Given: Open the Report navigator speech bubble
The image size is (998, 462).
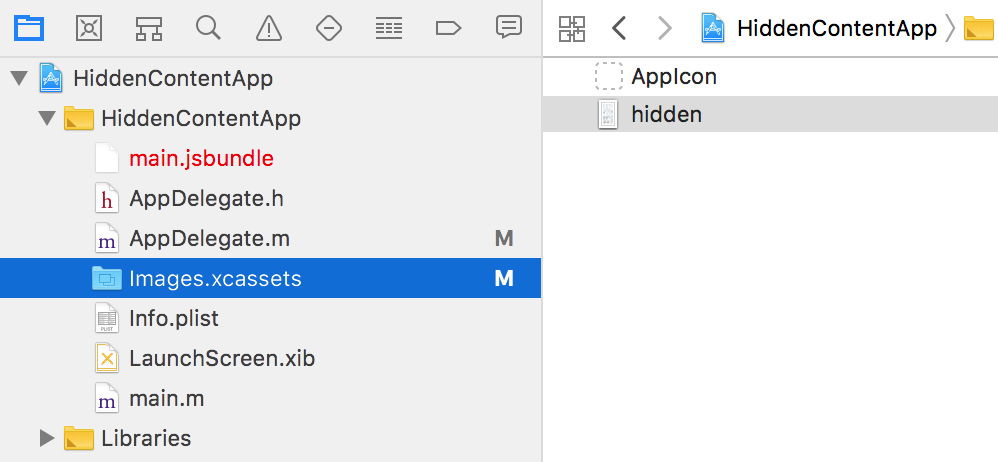Looking at the screenshot, I should click(x=509, y=28).
